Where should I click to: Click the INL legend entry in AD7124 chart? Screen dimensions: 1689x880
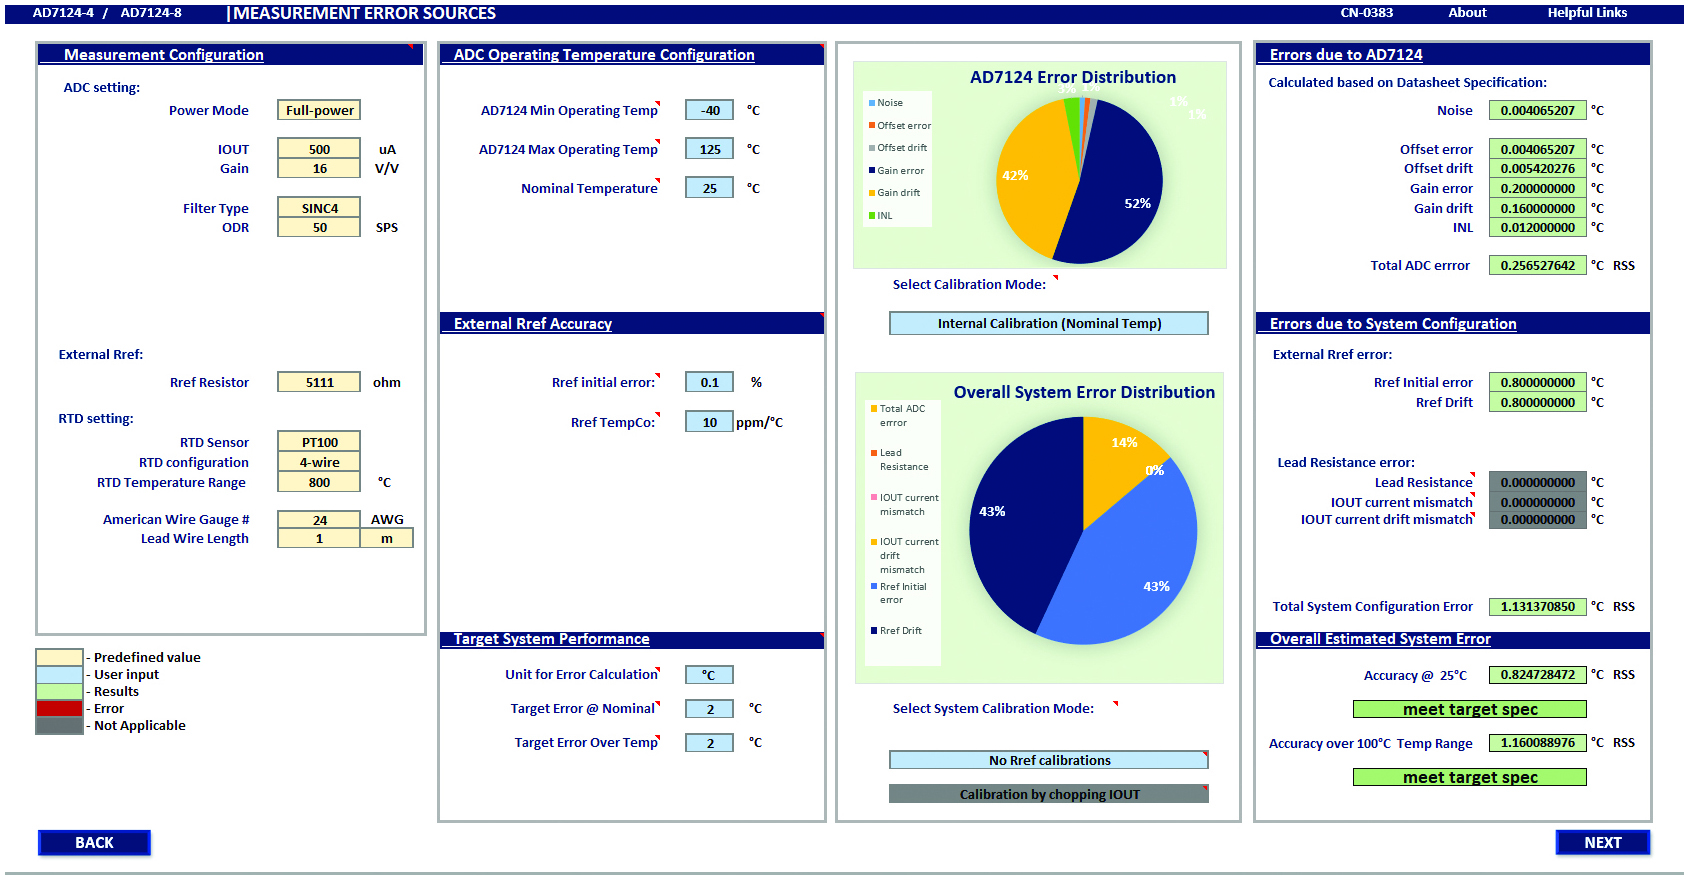pos(881,215)
